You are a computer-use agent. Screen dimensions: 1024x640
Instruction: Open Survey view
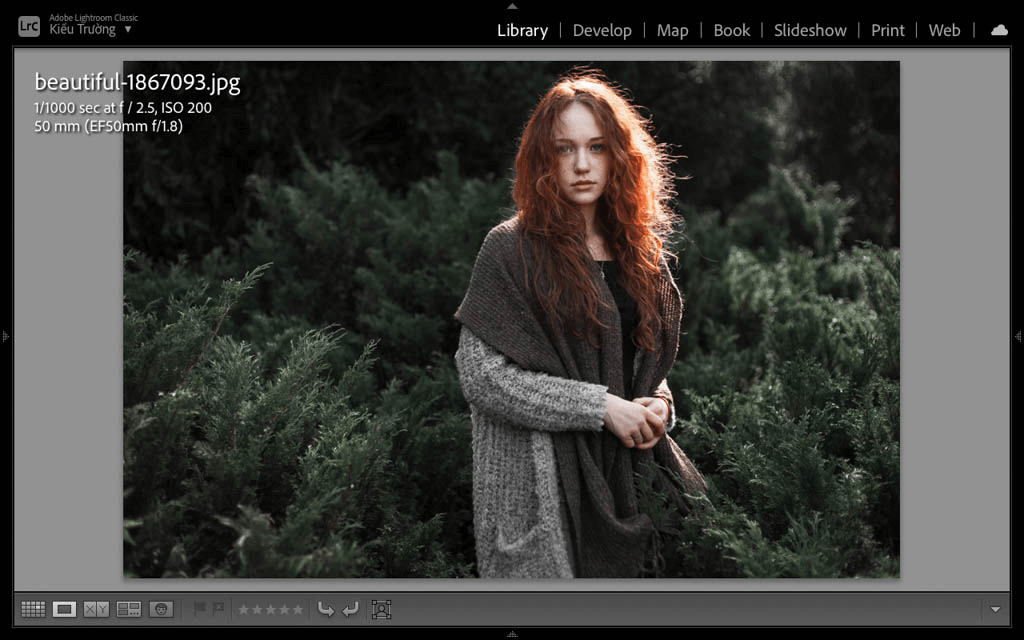(x=129, y=609)
